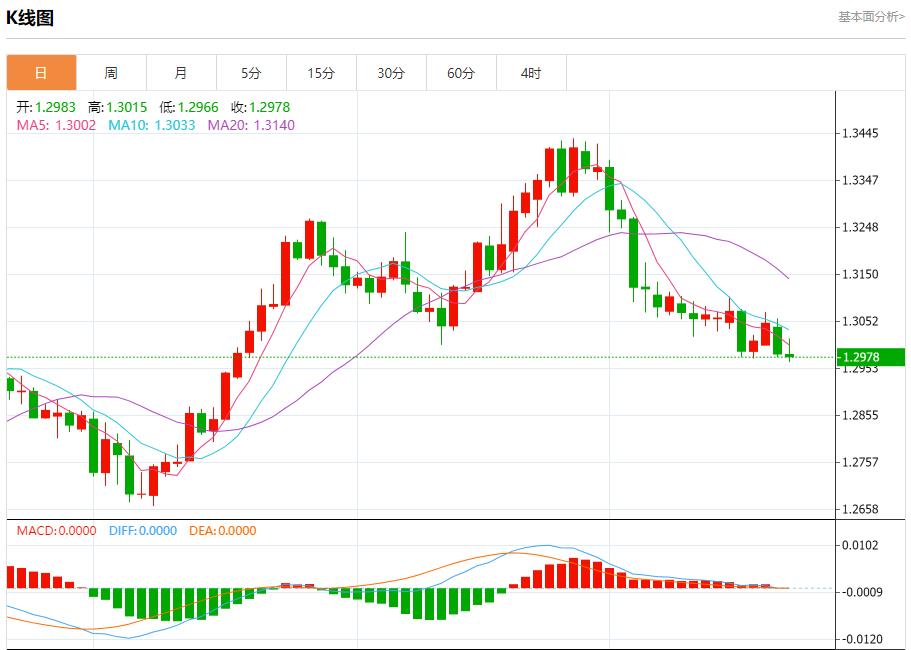This screenshot has width=911, height=650.
Task: Choose the 15分 timeframe tab
Action: tap(321, 73)
